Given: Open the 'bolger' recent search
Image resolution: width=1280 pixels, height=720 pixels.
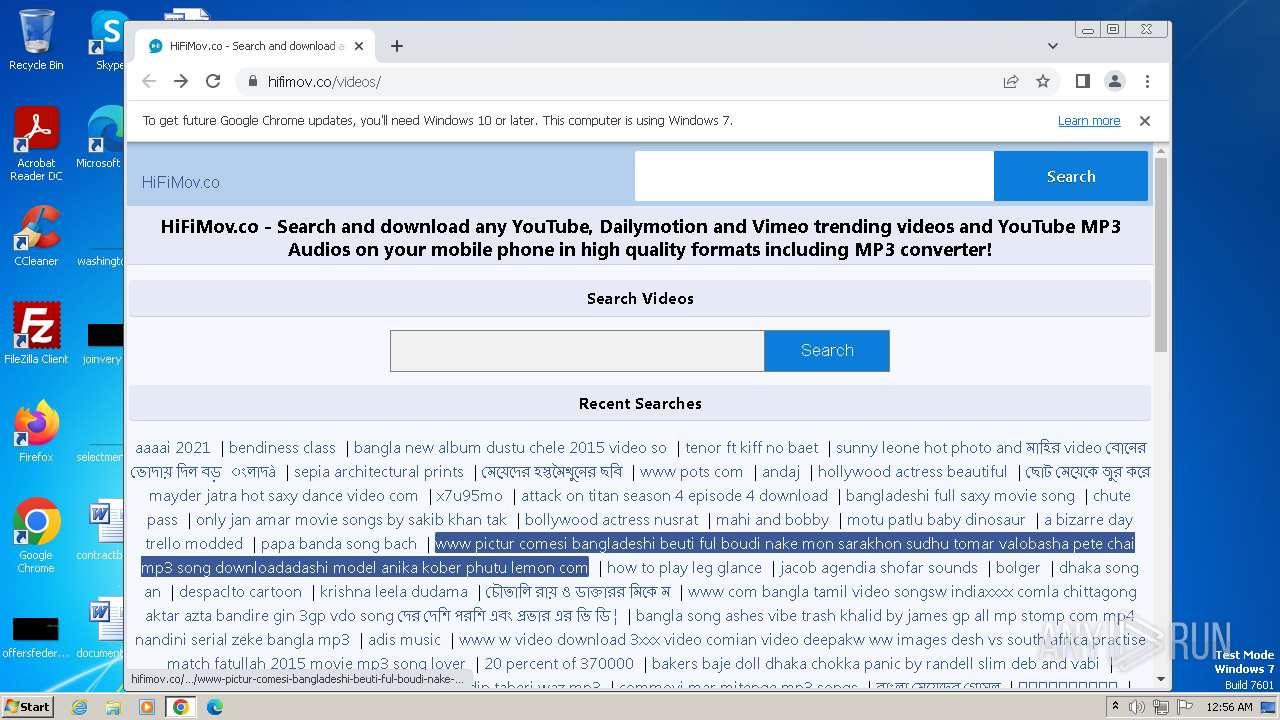Looking at the screenshot, I should point(1018,568).
